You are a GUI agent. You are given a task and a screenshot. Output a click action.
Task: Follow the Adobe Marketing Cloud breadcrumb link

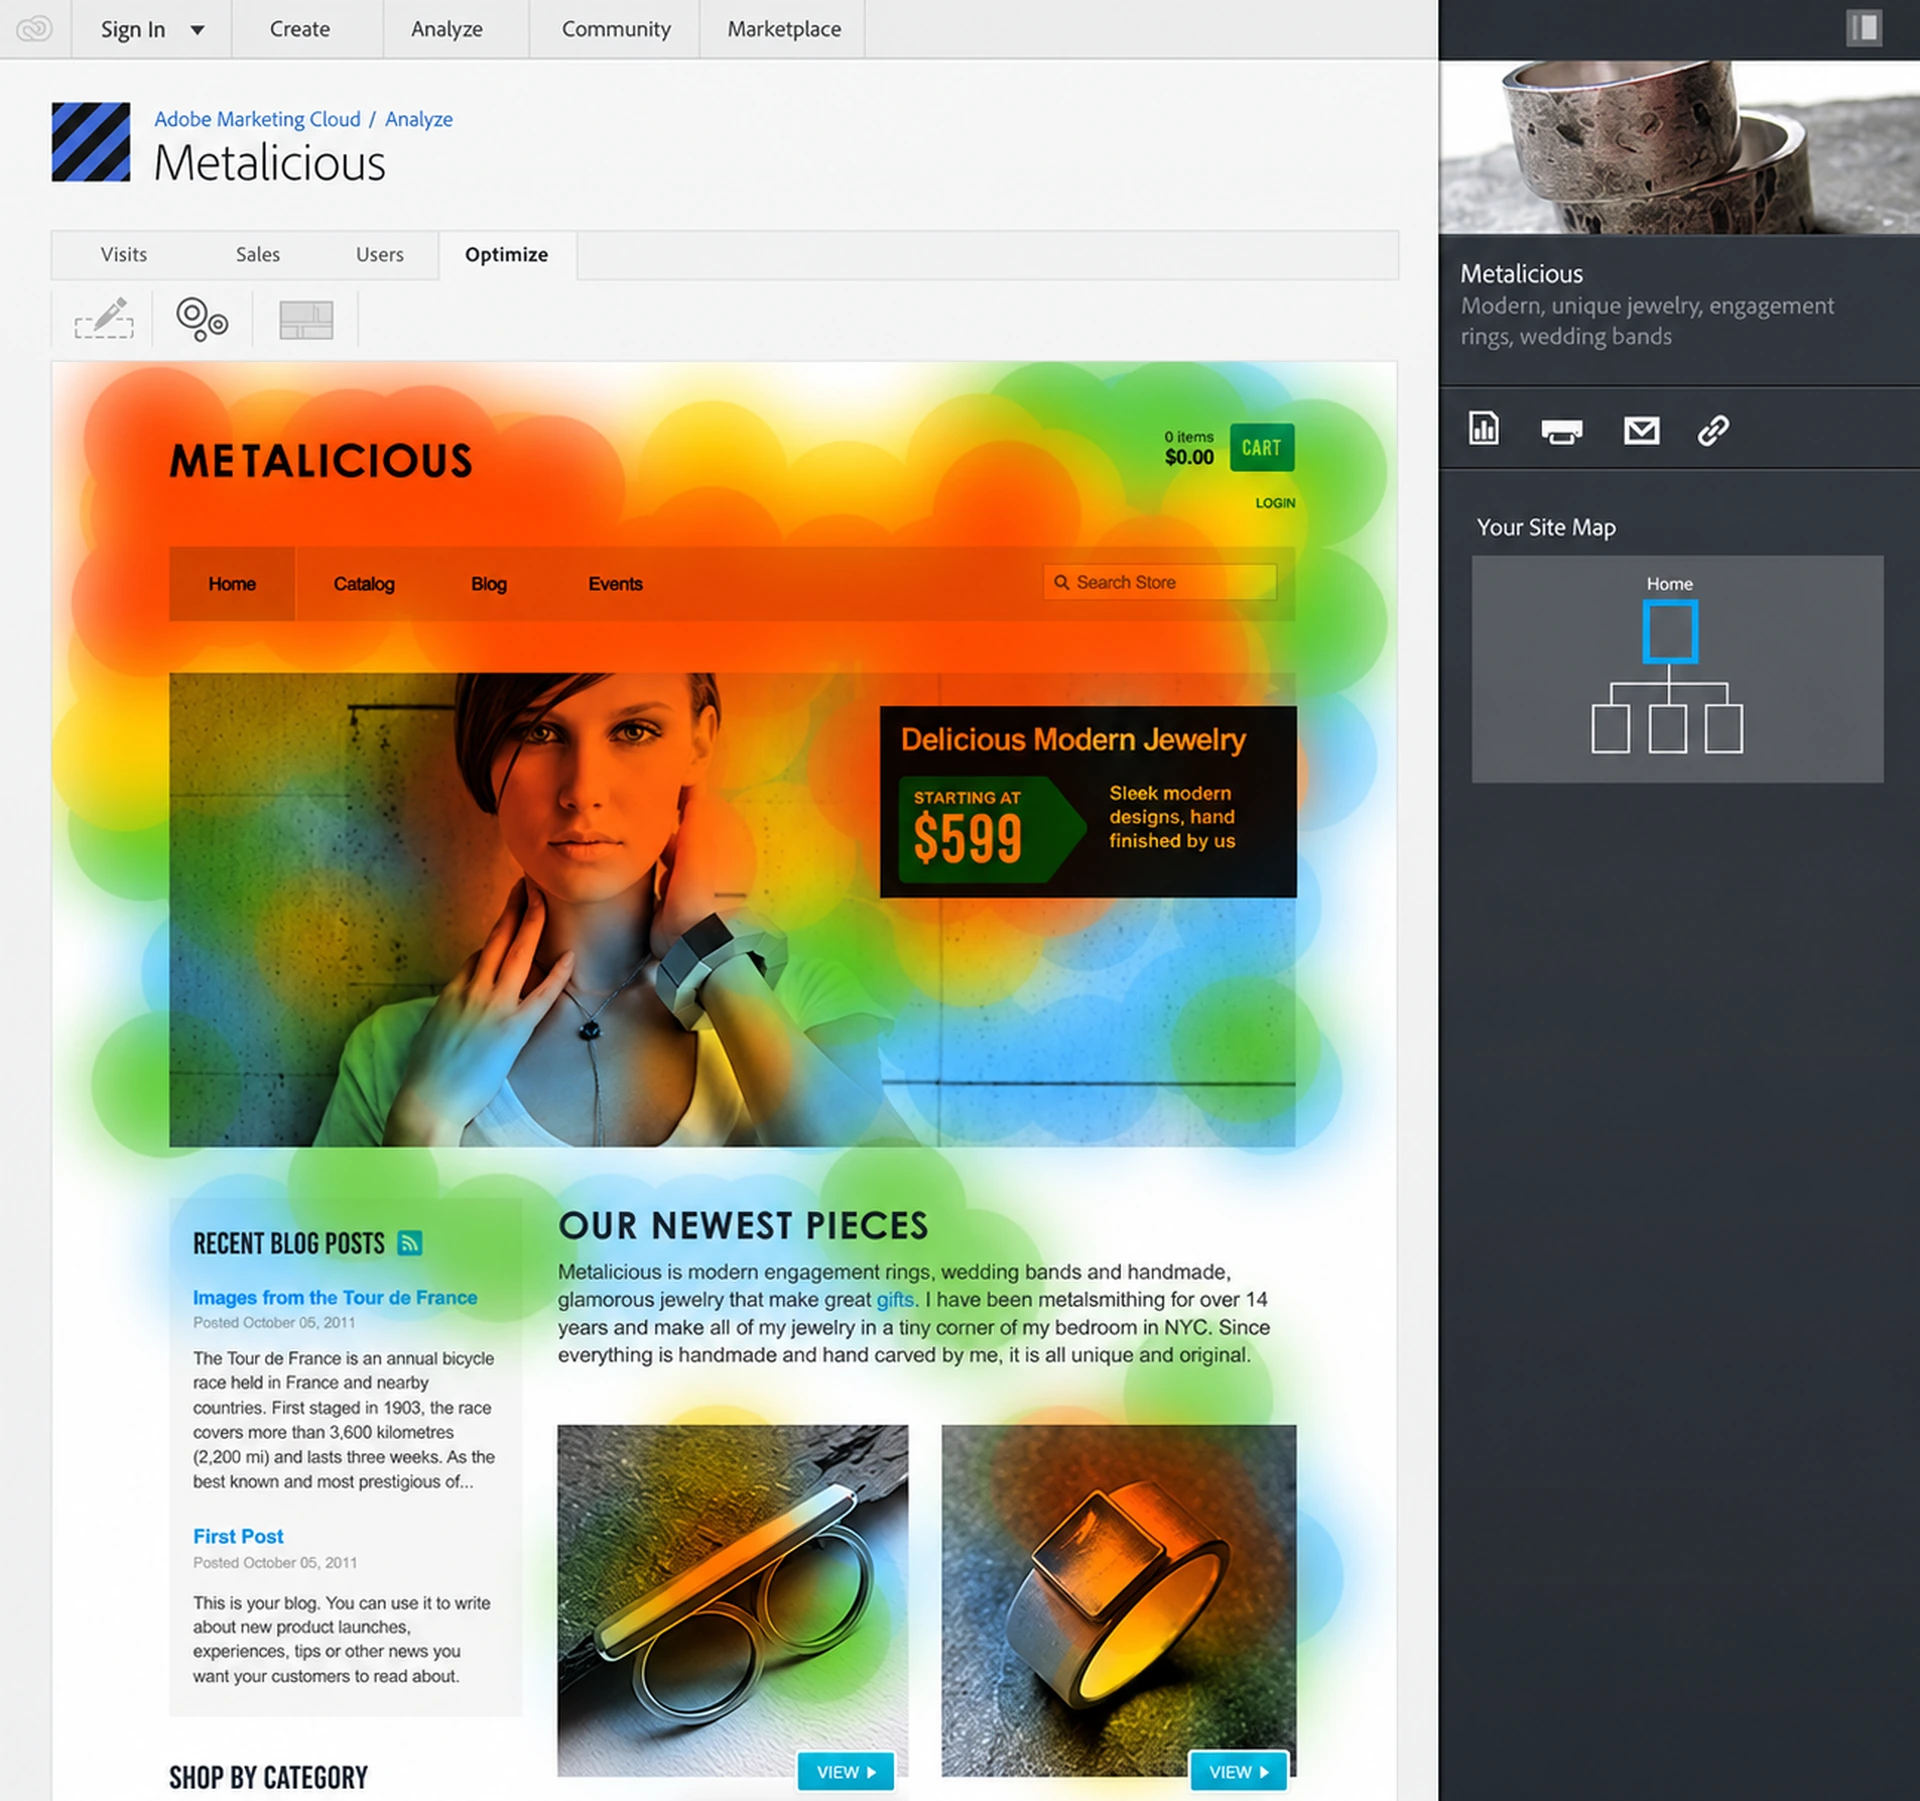[257, 119]
